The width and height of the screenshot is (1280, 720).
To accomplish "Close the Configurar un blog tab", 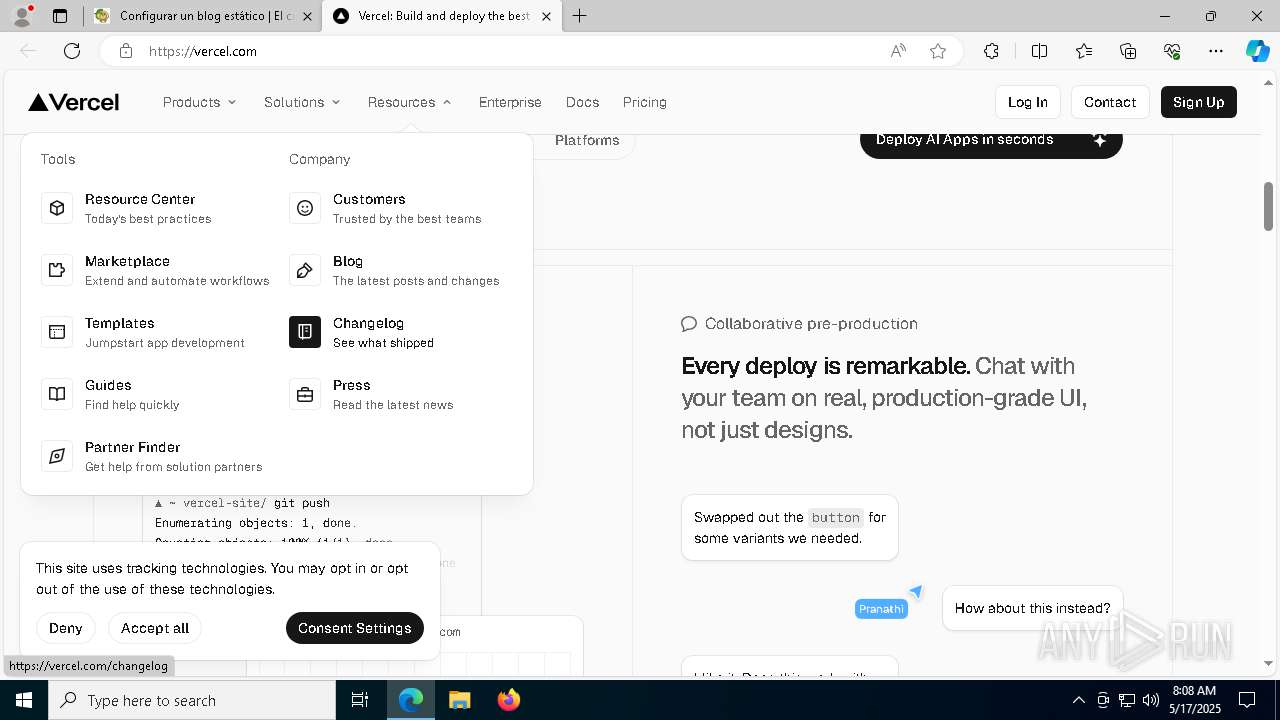I will pos(307,16).
